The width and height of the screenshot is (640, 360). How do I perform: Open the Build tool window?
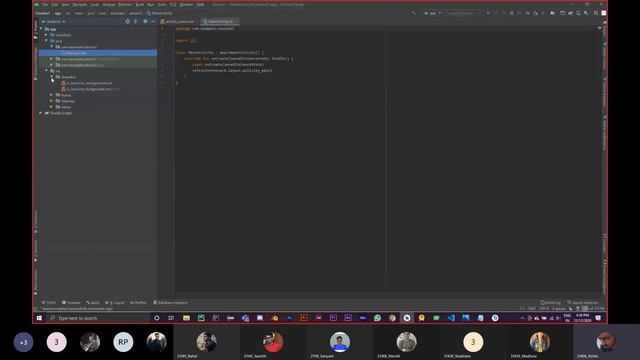pyautogui.click(x=93, y=302)
